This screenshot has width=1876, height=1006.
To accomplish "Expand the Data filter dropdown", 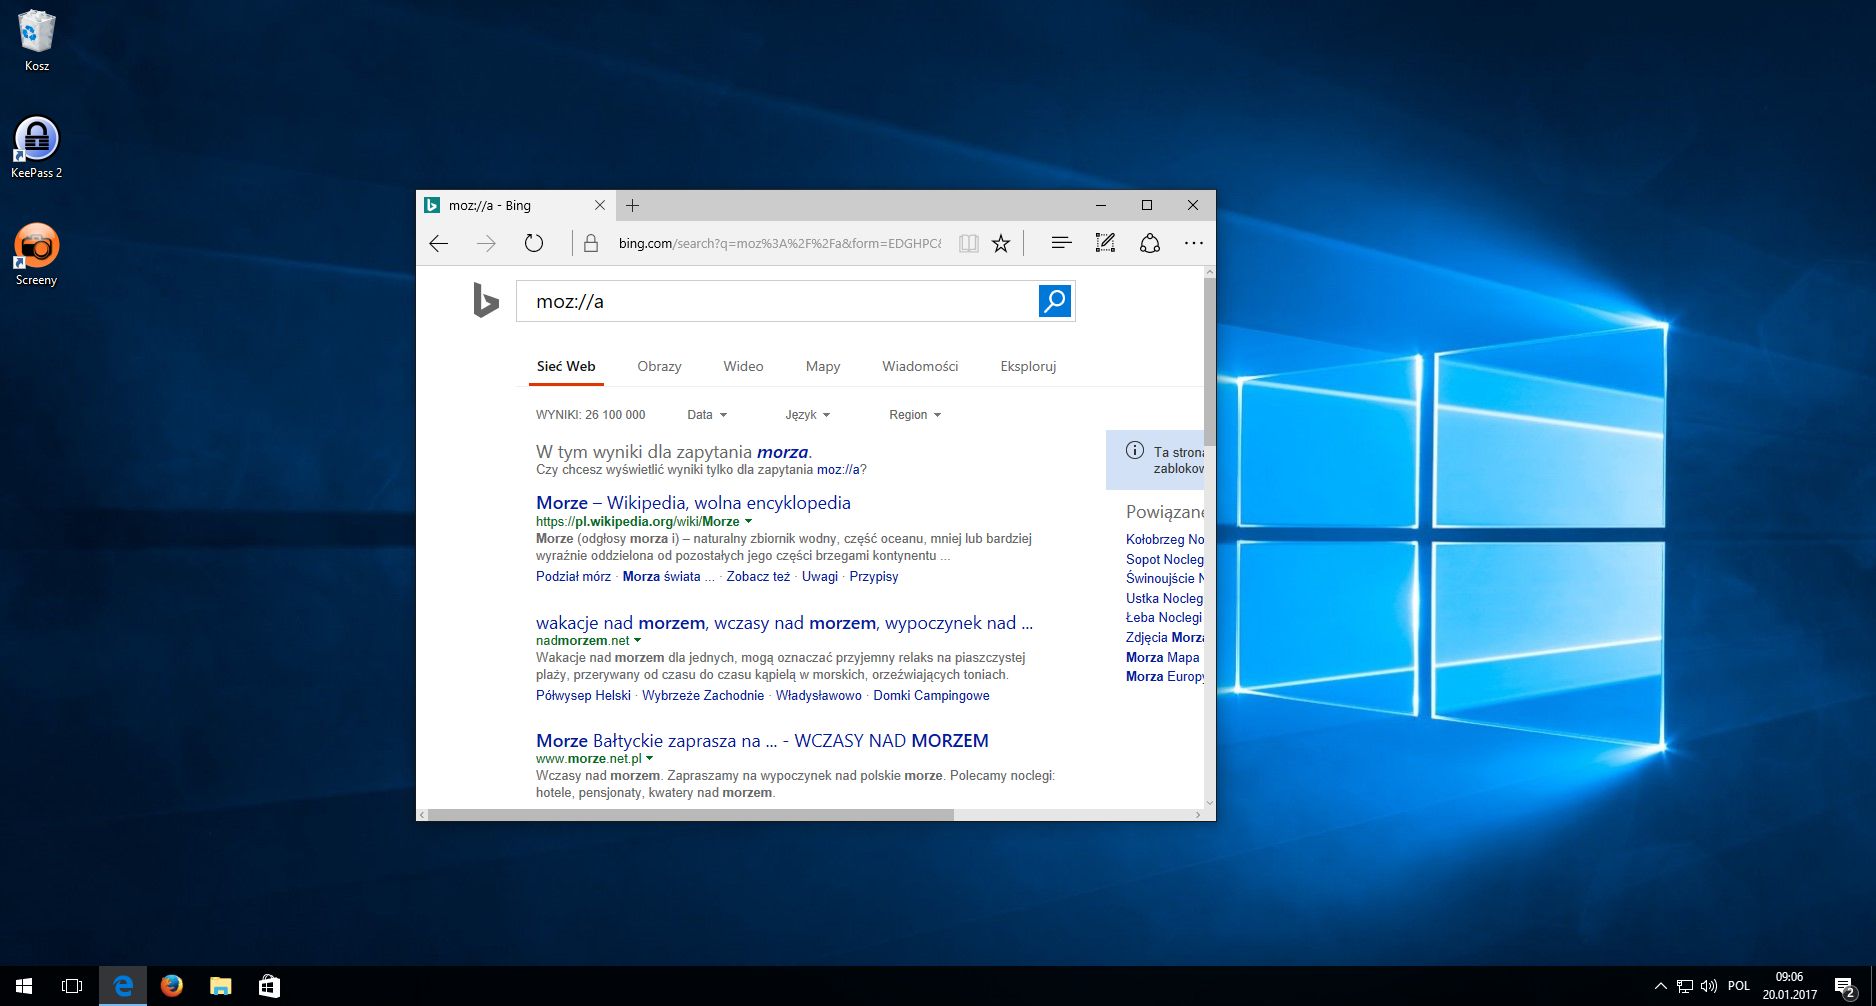I will point(707,415).
